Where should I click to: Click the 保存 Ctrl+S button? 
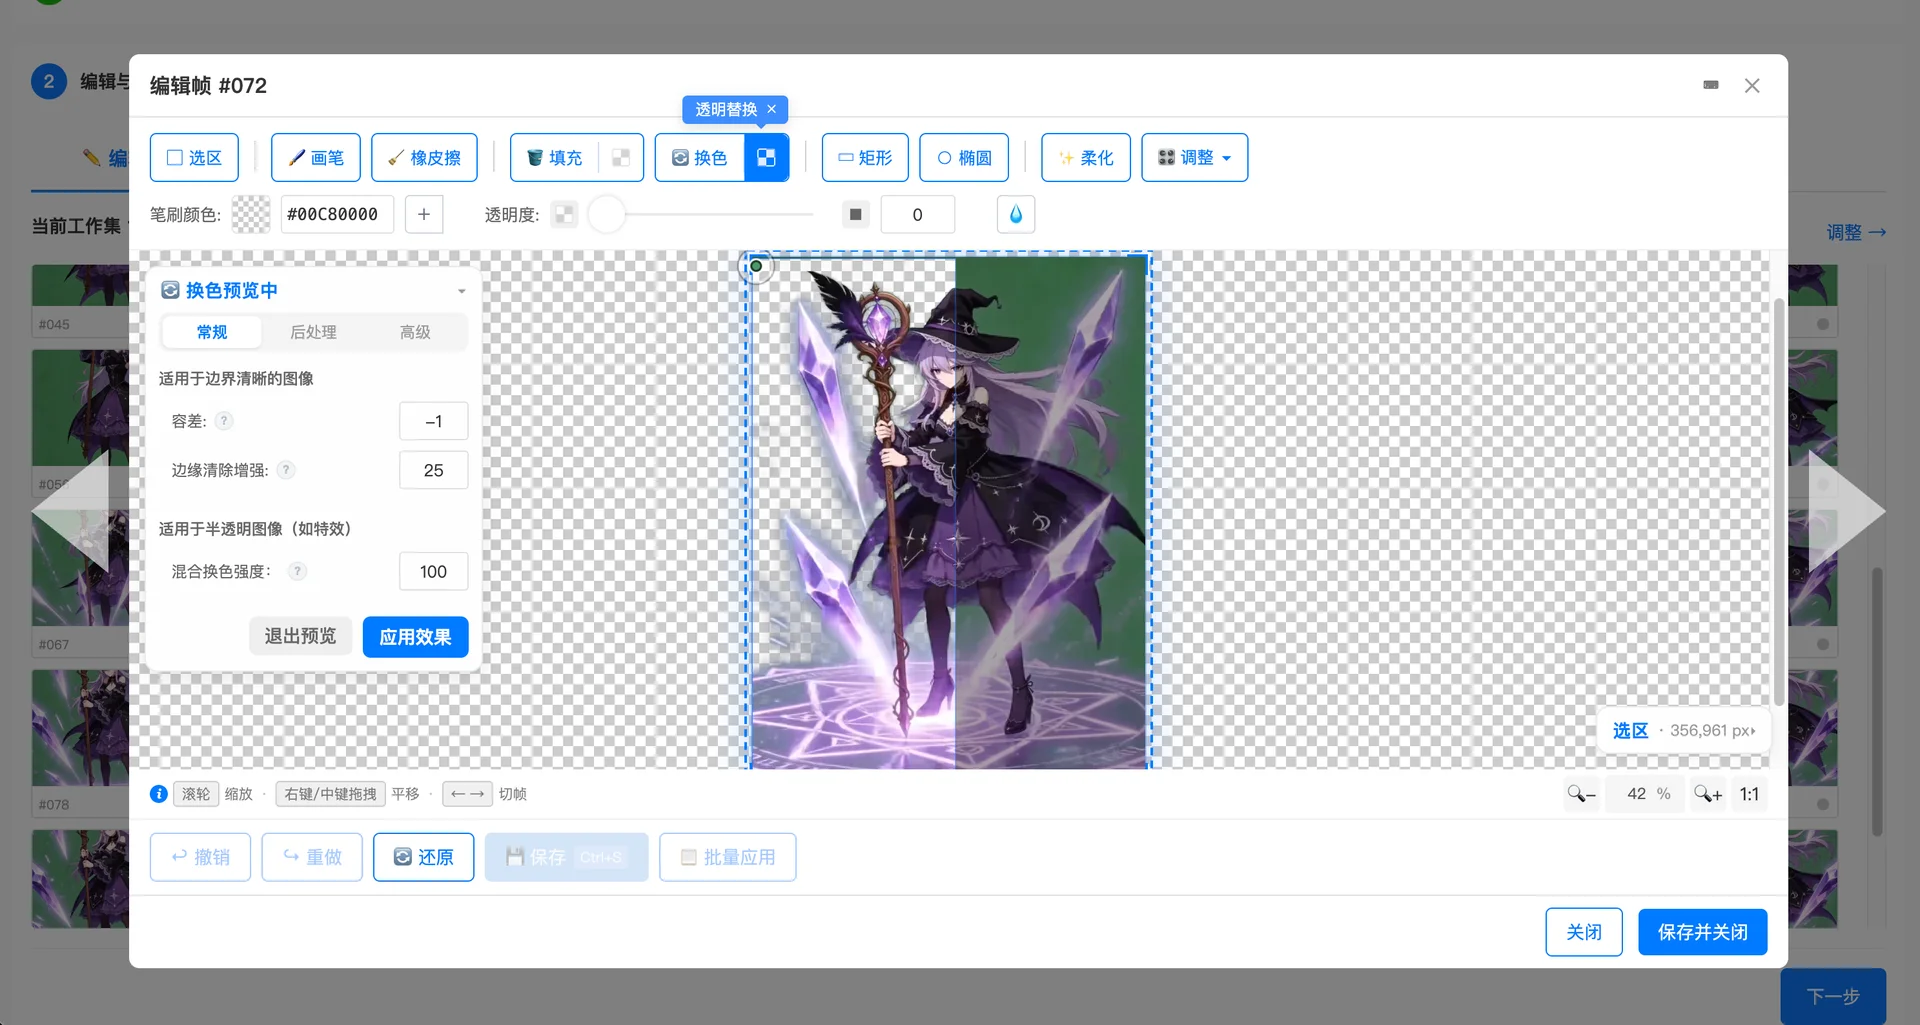pyautogui.click(x=566, y=857)
